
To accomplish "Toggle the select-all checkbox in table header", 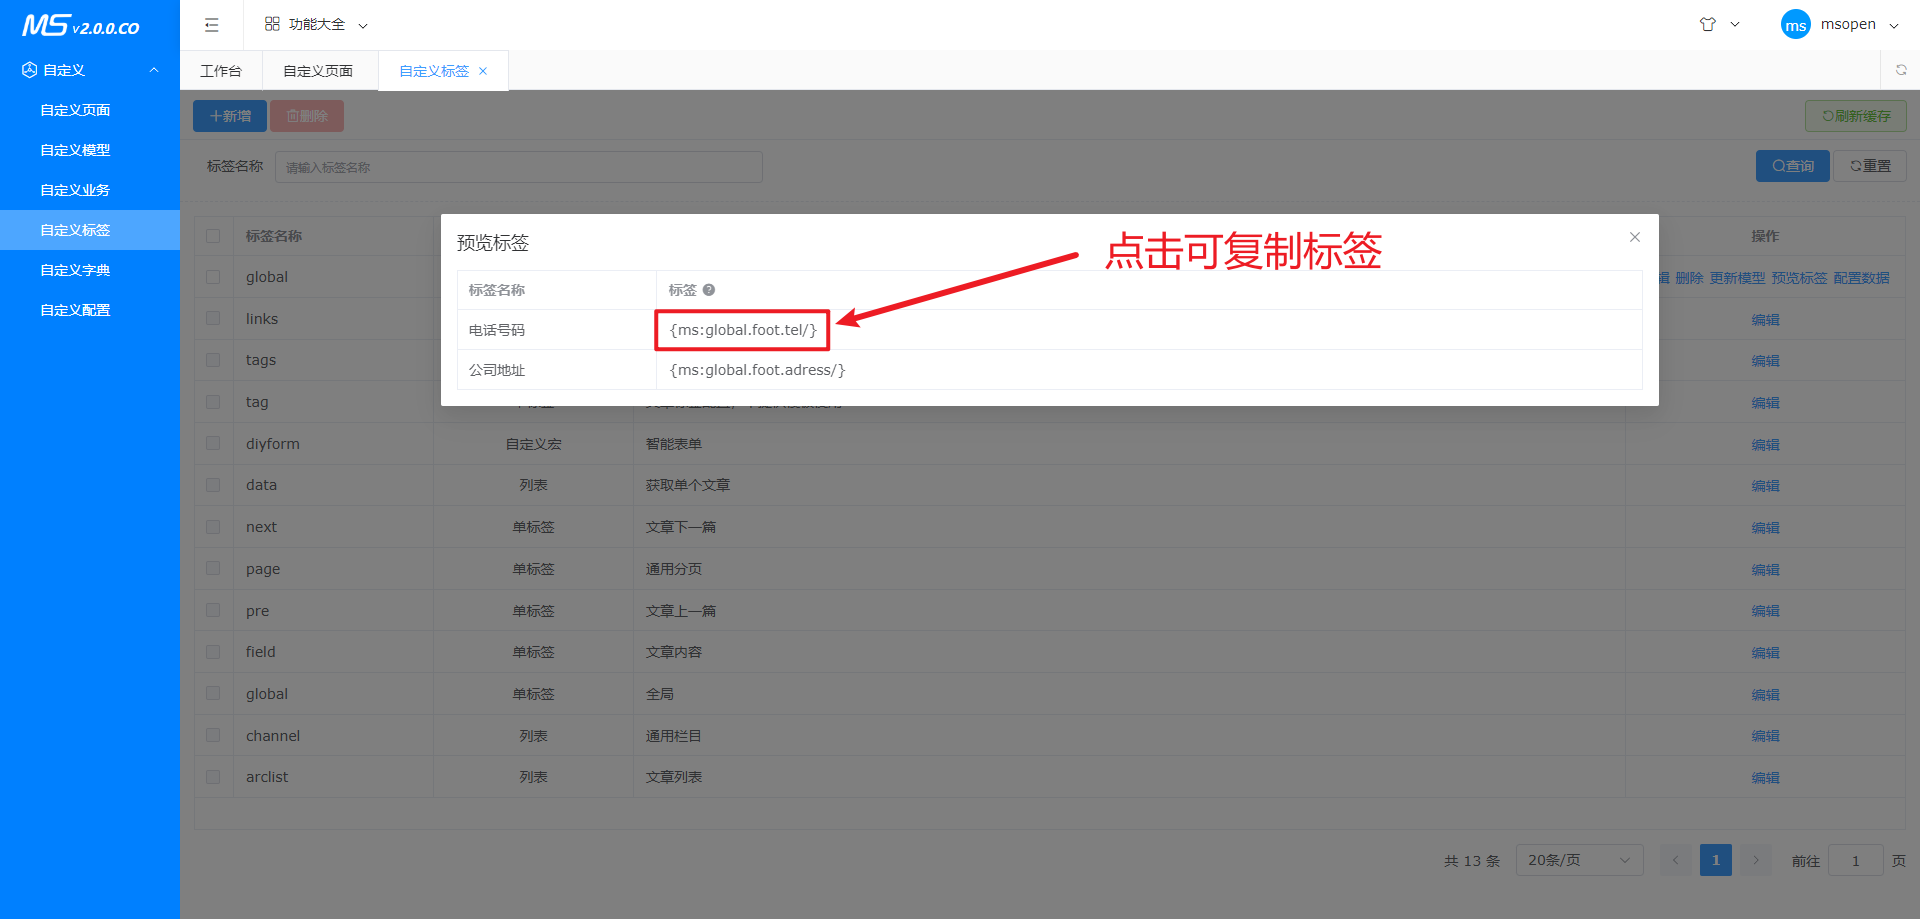I will [x=213, y=236].
